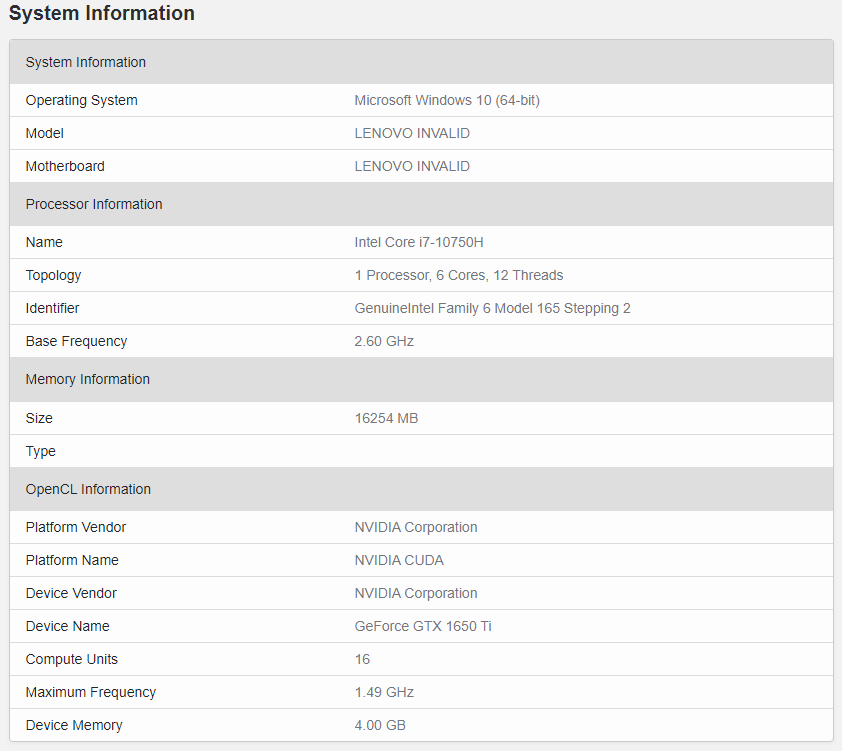Select '1 Processor, 6 Cores, 12 Threads'
Viewport: 842px width, 751px height.
(x=459, y=275)
